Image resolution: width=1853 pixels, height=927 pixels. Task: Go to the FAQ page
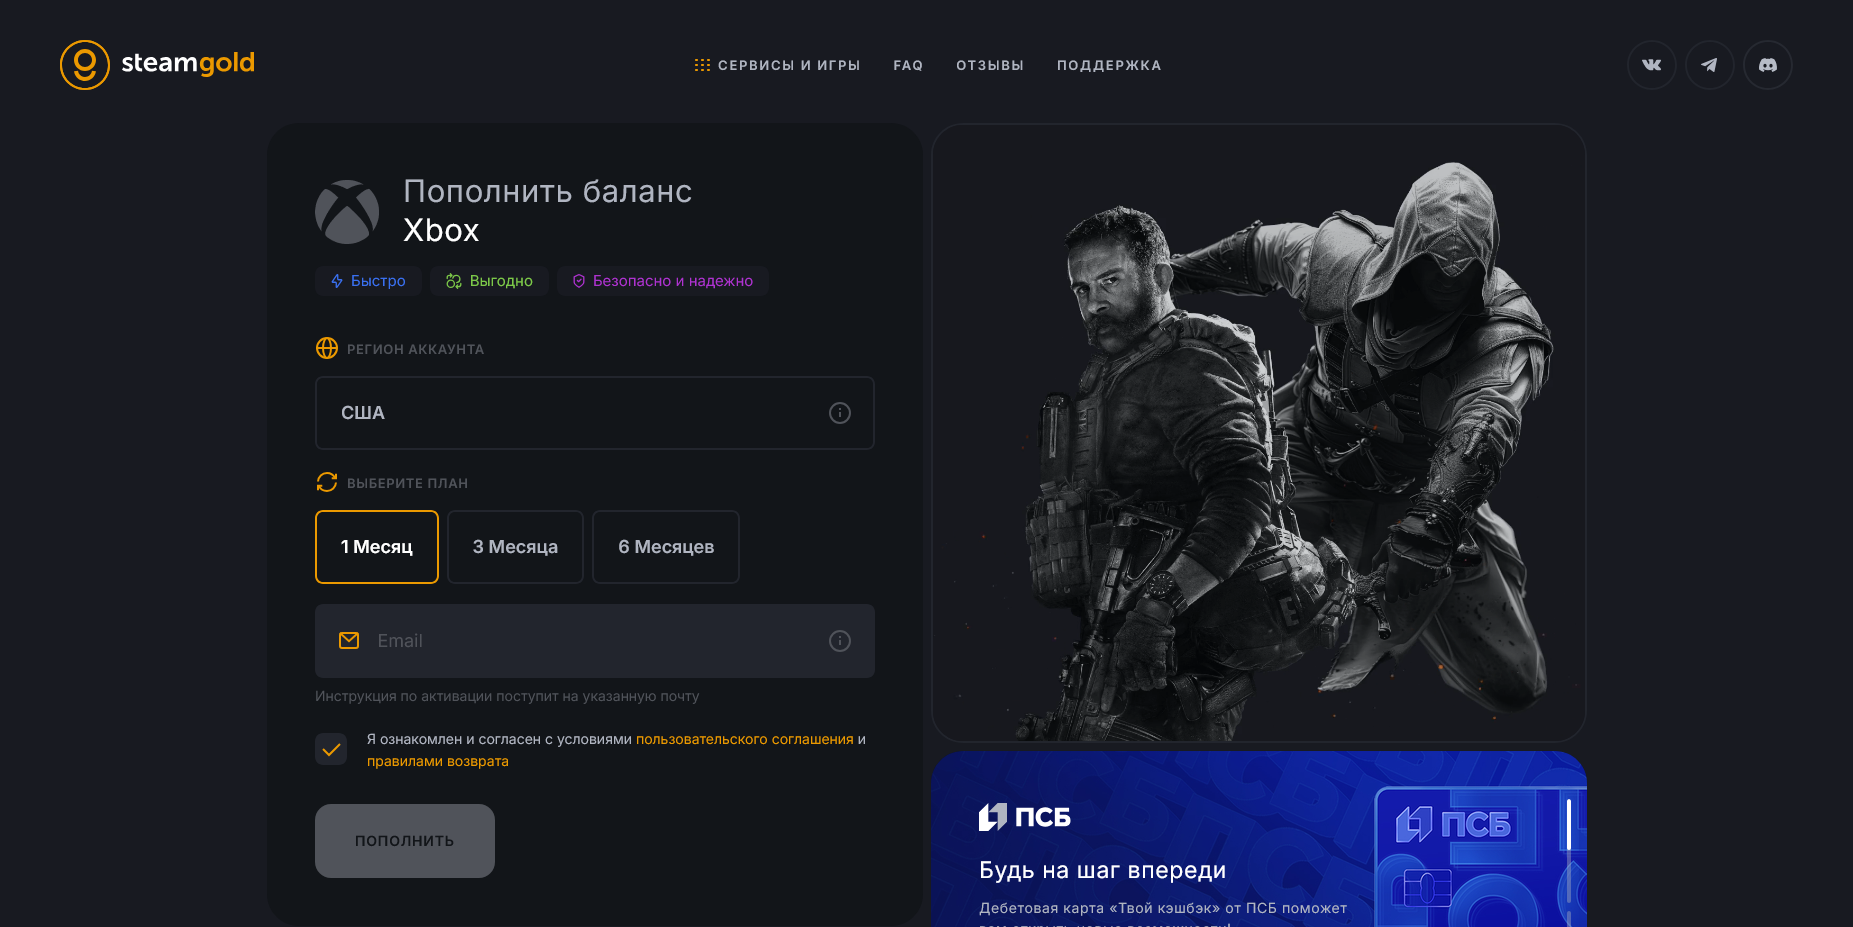[908, 65]
